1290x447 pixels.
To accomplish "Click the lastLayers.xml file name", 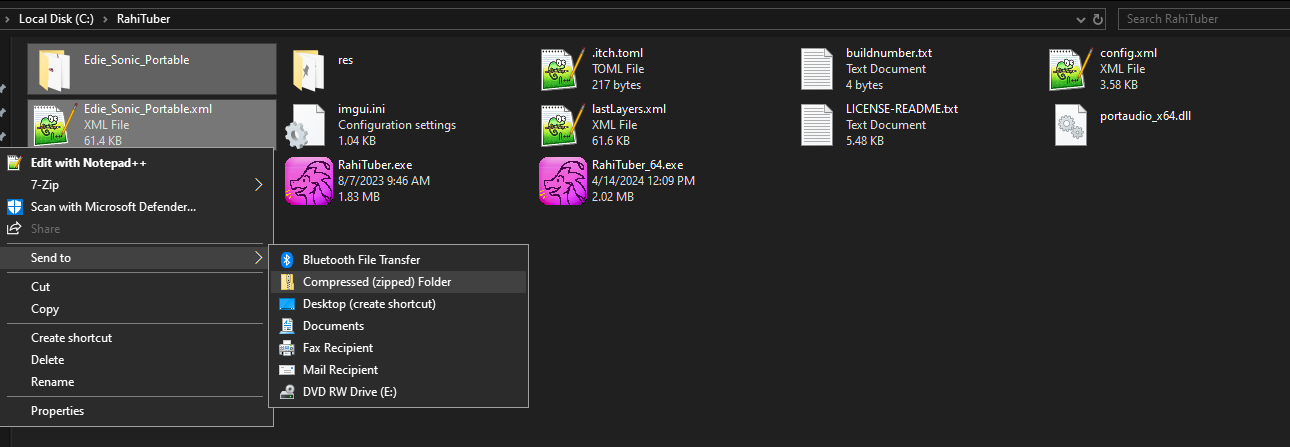I will 629,109.
